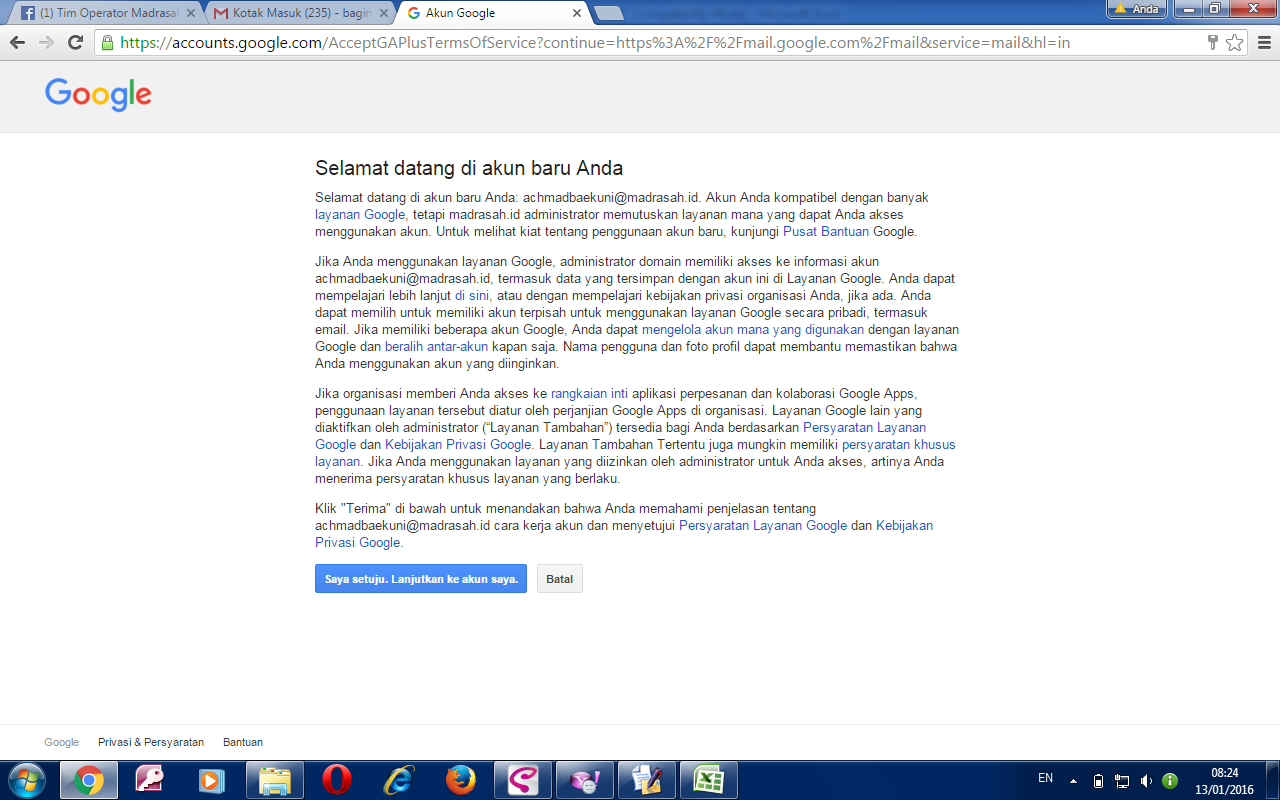Open Microsoft Excel from the taskbar
The width and height of the screenshot is (1280, 800).
coord(709,780)
